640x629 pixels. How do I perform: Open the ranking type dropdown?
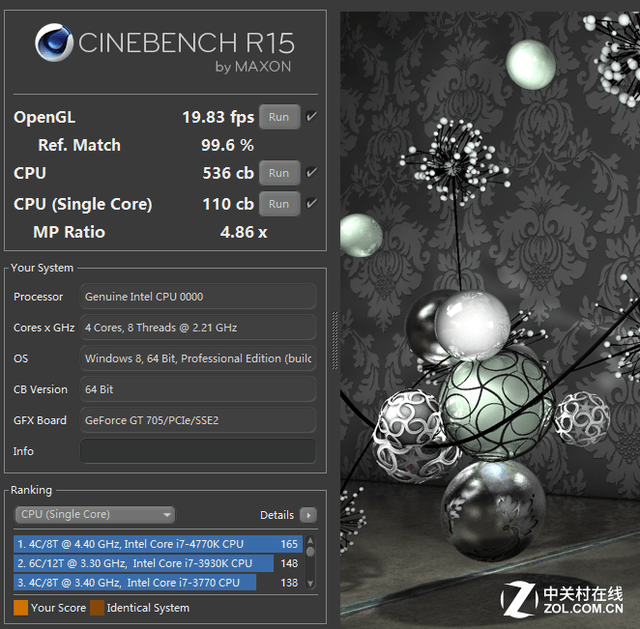[95, 514]
